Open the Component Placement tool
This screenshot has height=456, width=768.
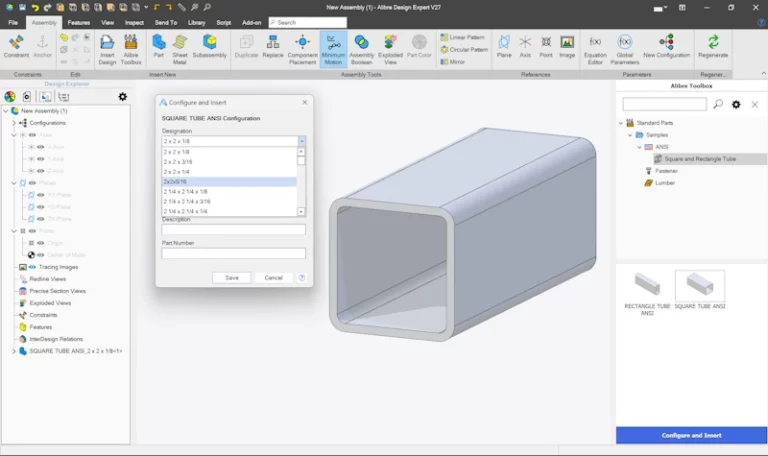pyautogui.click(x=302, y=49)
